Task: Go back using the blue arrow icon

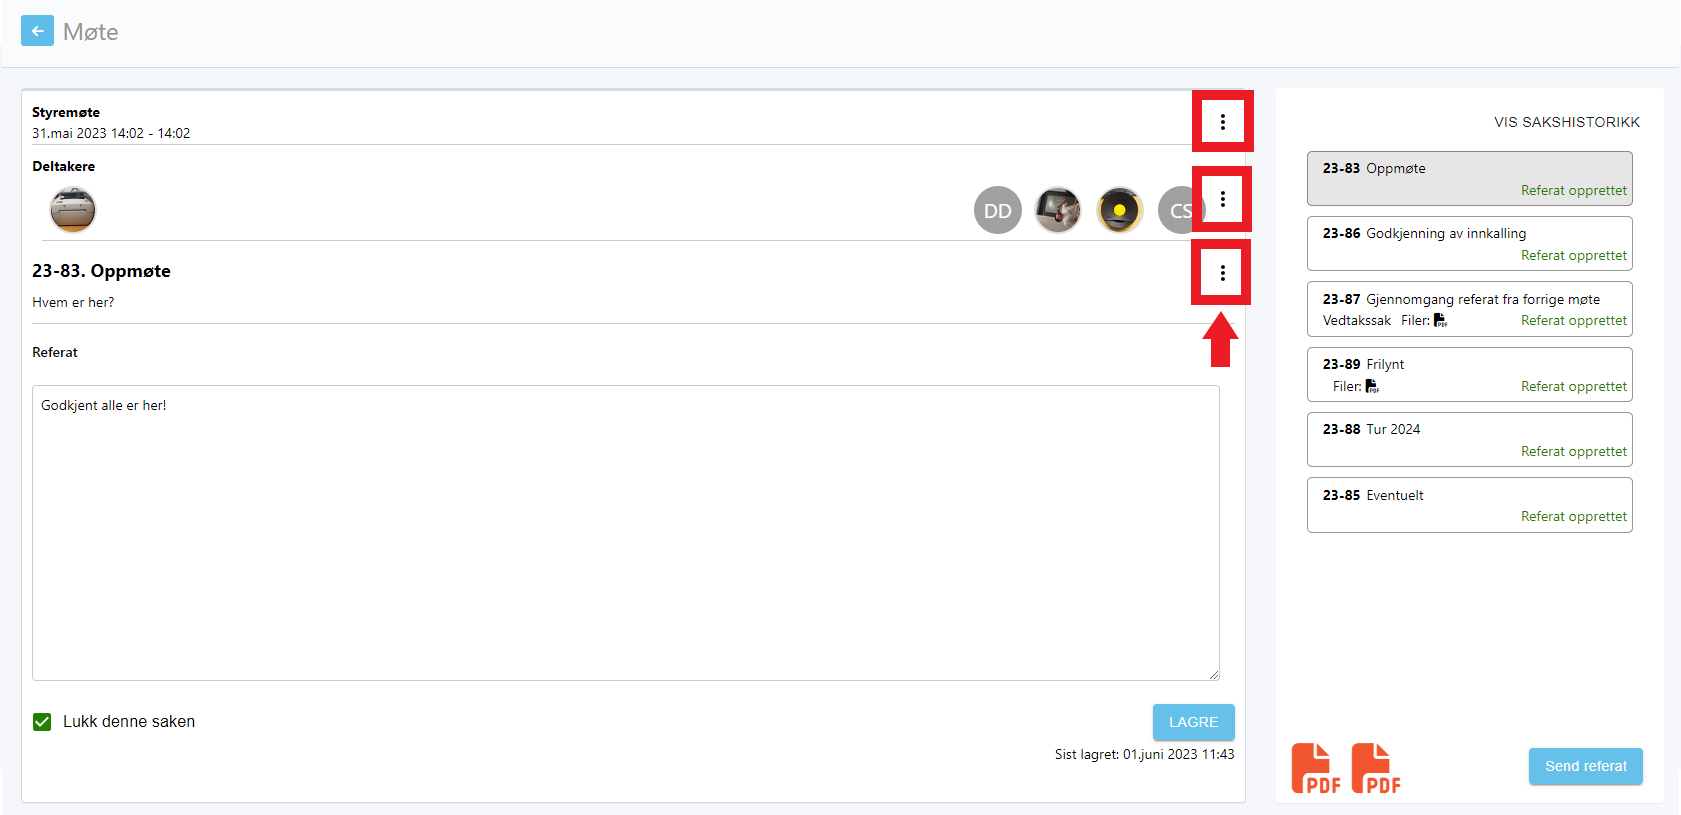Action: 37,31
